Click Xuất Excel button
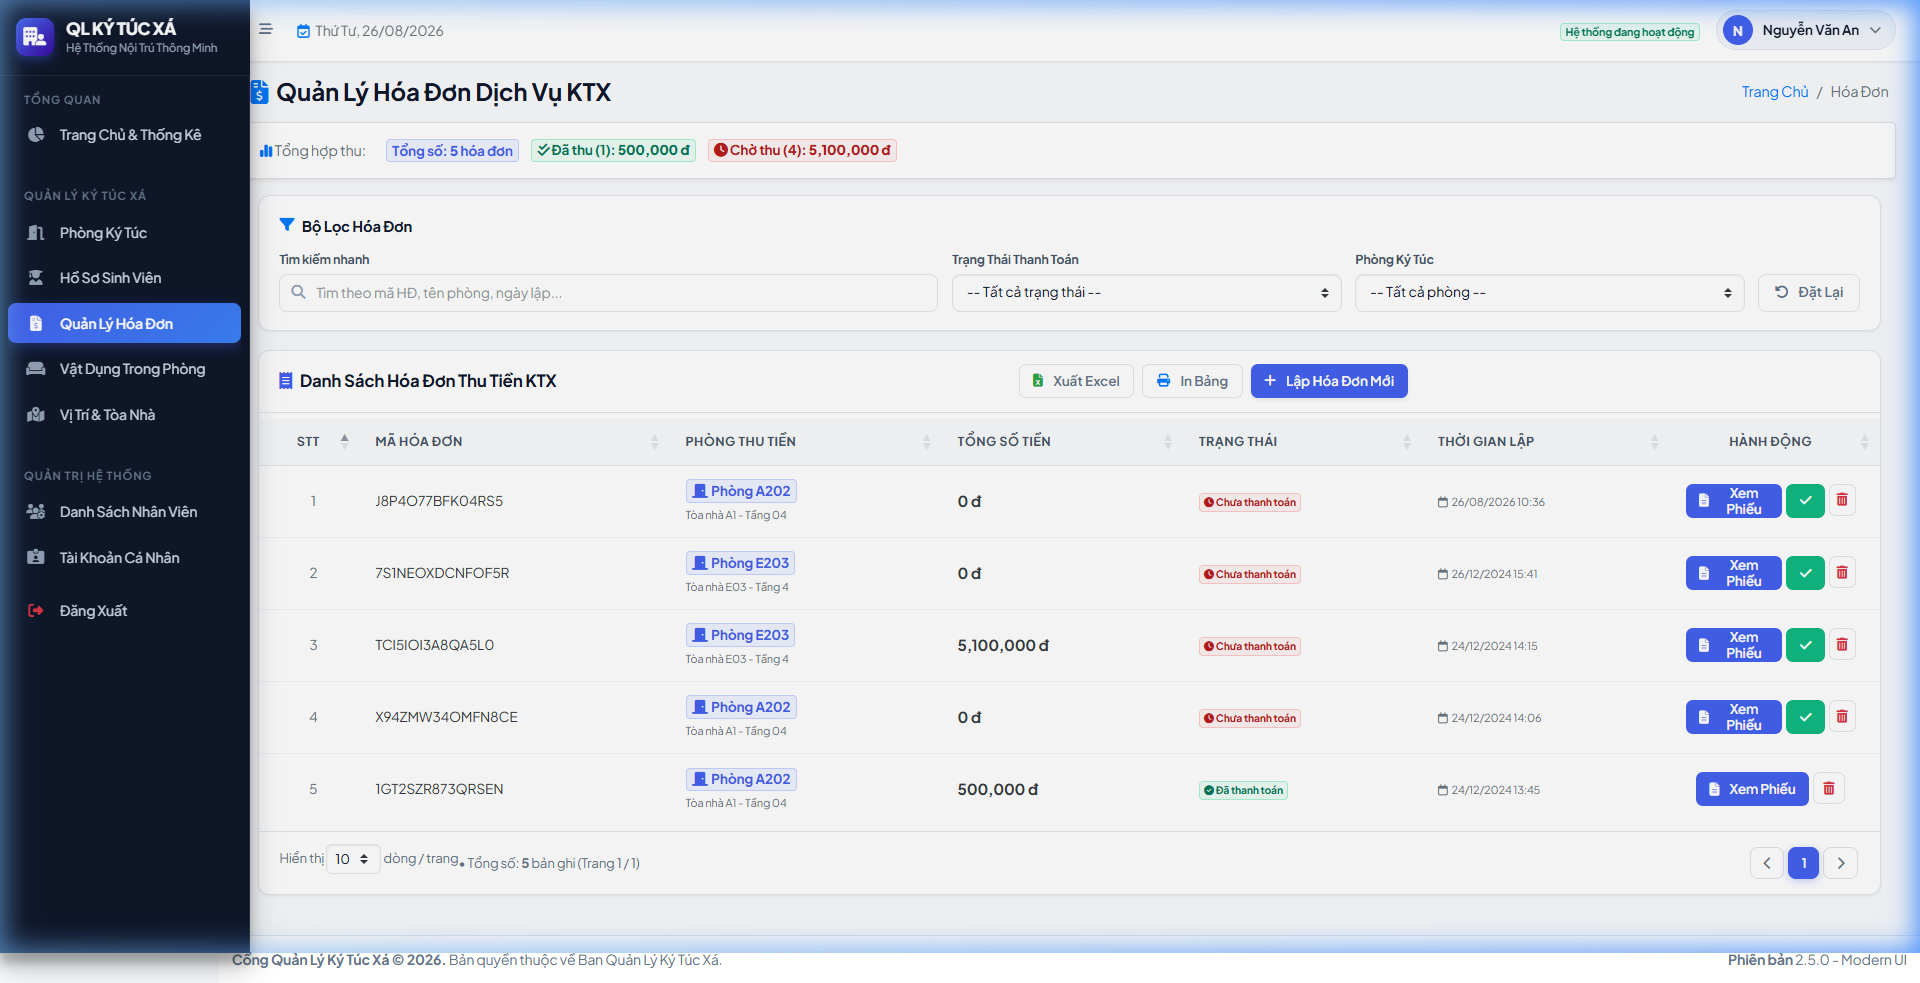 pos(1076,381)
